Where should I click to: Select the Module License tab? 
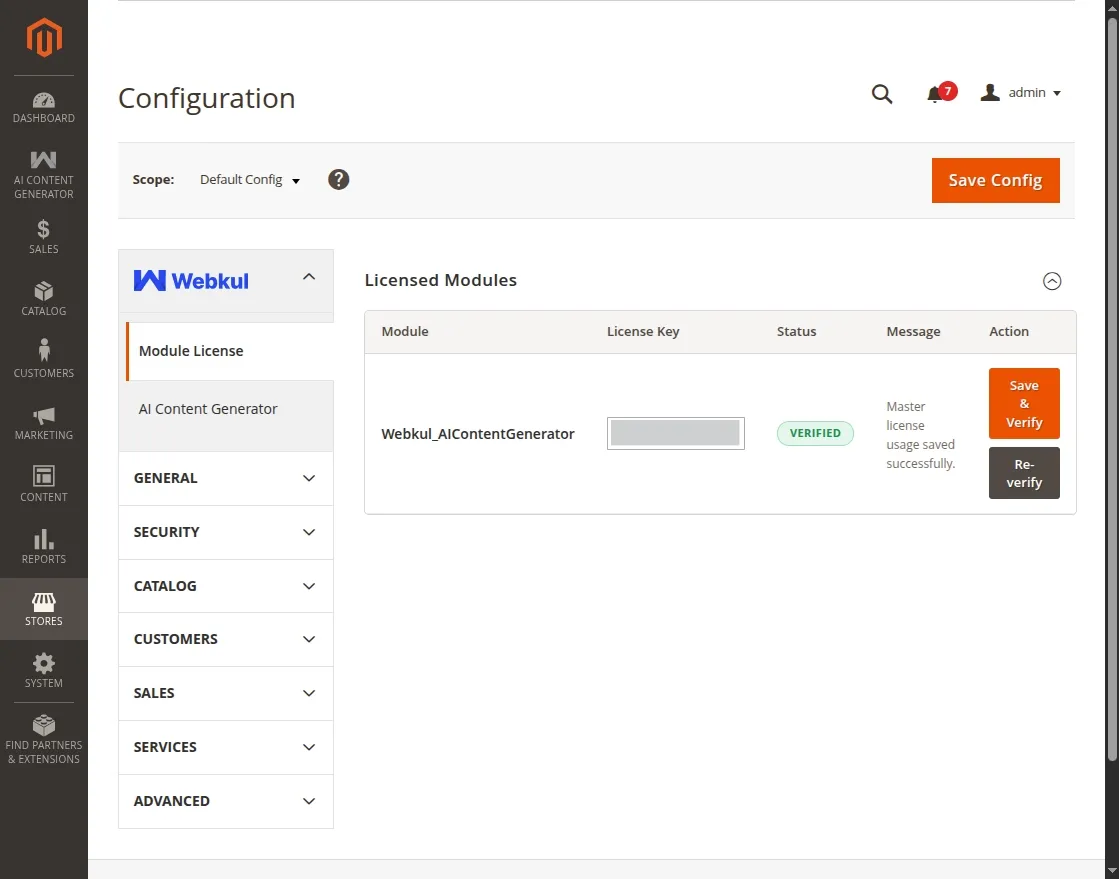pyautogui.click(x=230, y=351)
